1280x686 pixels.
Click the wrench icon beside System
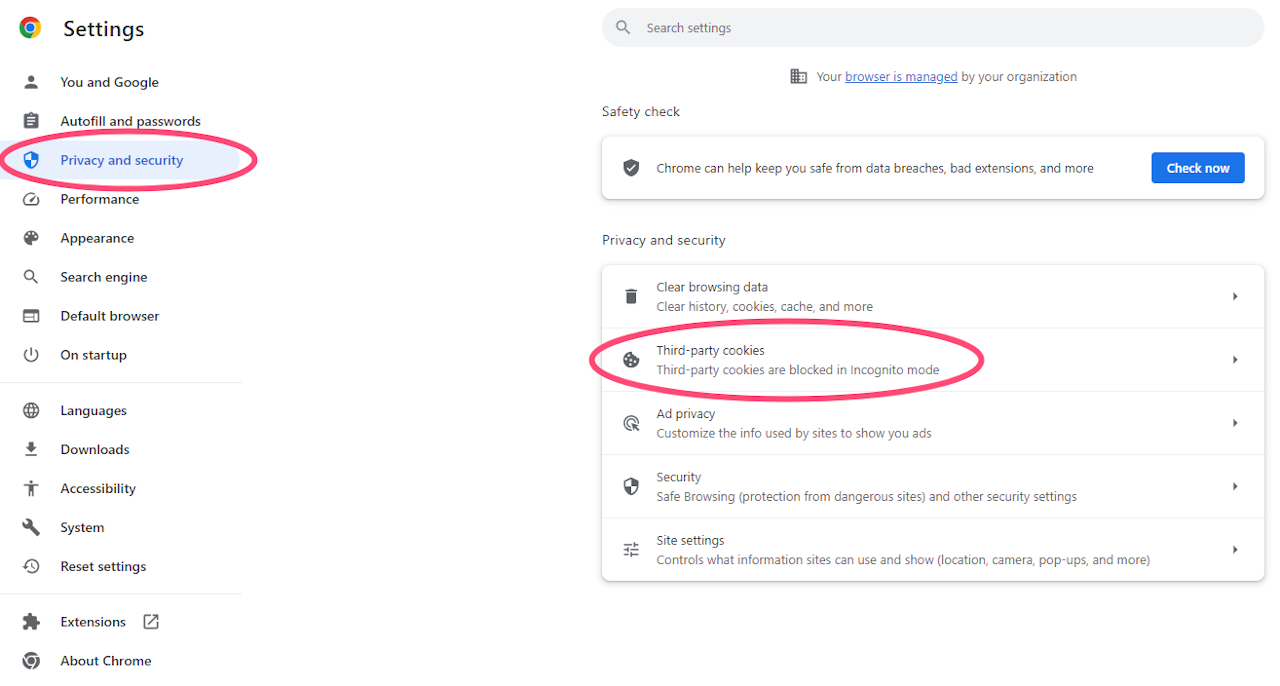(x=31, y=527)
